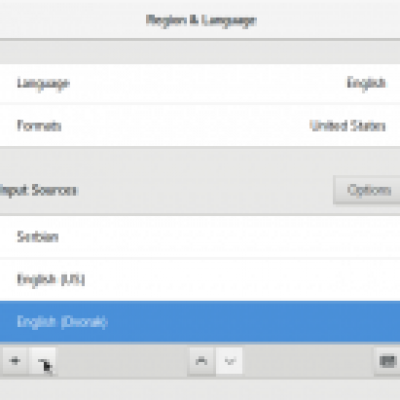
Task: Move selected input source up
Action: [x=202, y=361]
